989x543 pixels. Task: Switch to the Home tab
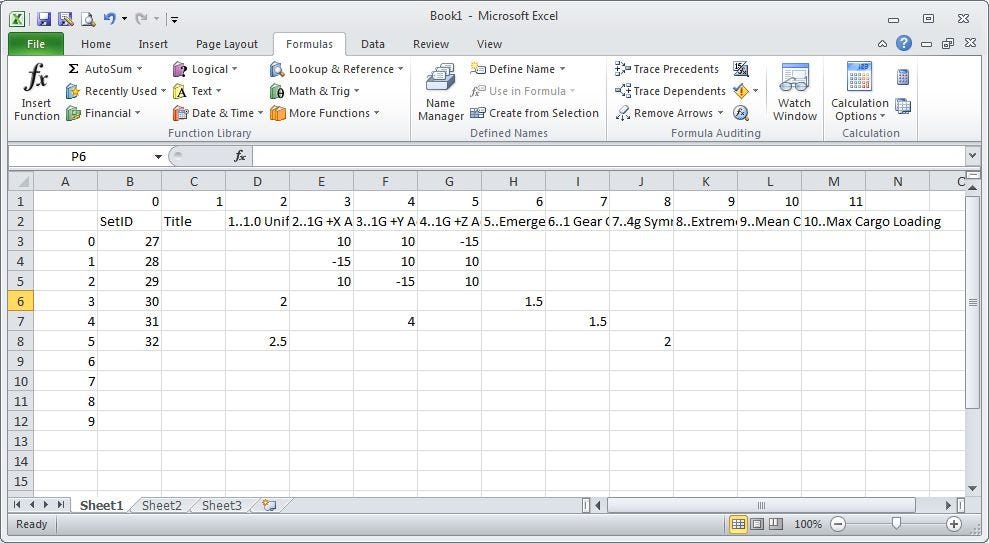coord(96,44)
